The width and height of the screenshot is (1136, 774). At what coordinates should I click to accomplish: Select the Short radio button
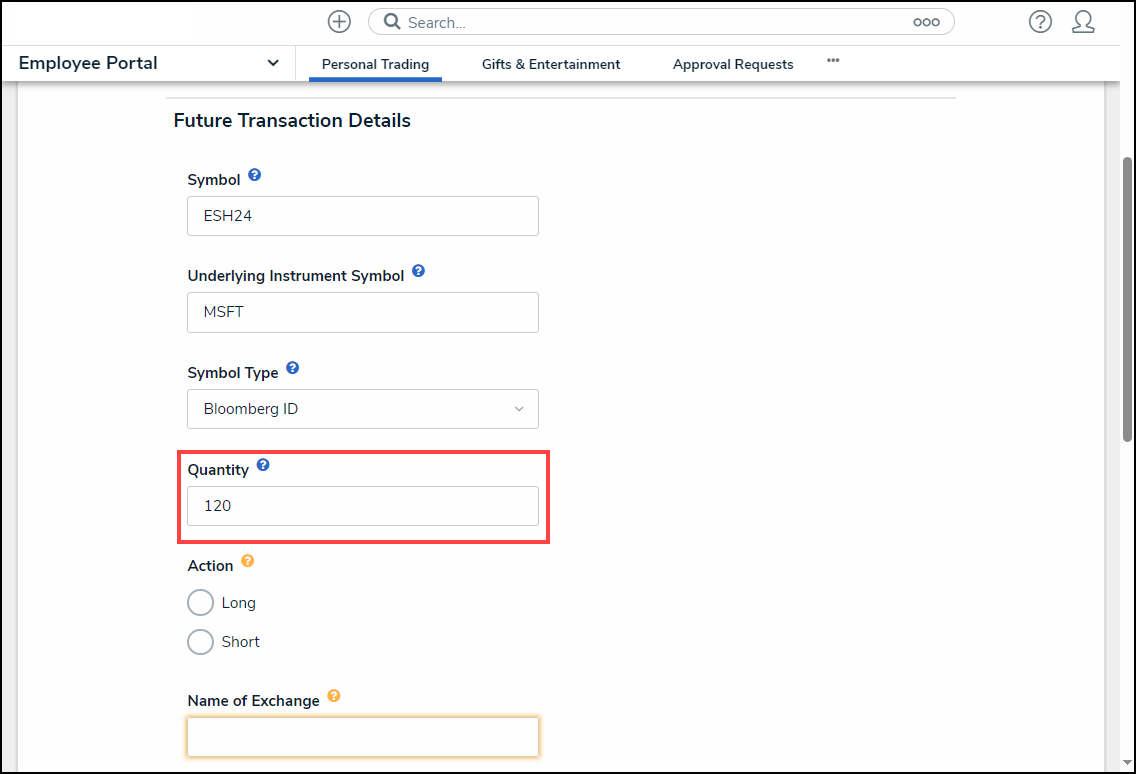(x=201, y=642)
